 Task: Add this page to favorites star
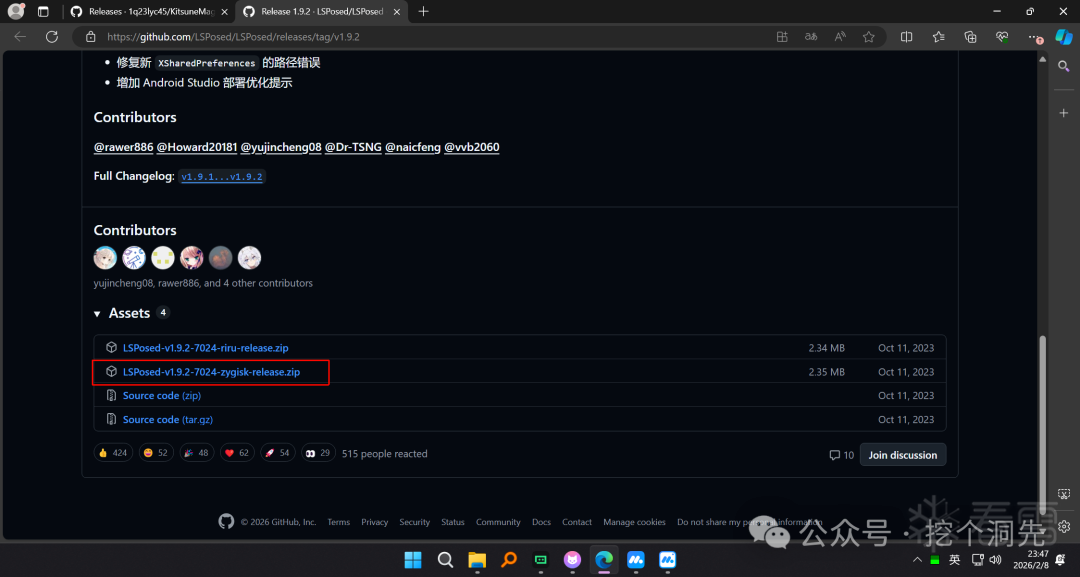tap(869, 37)
